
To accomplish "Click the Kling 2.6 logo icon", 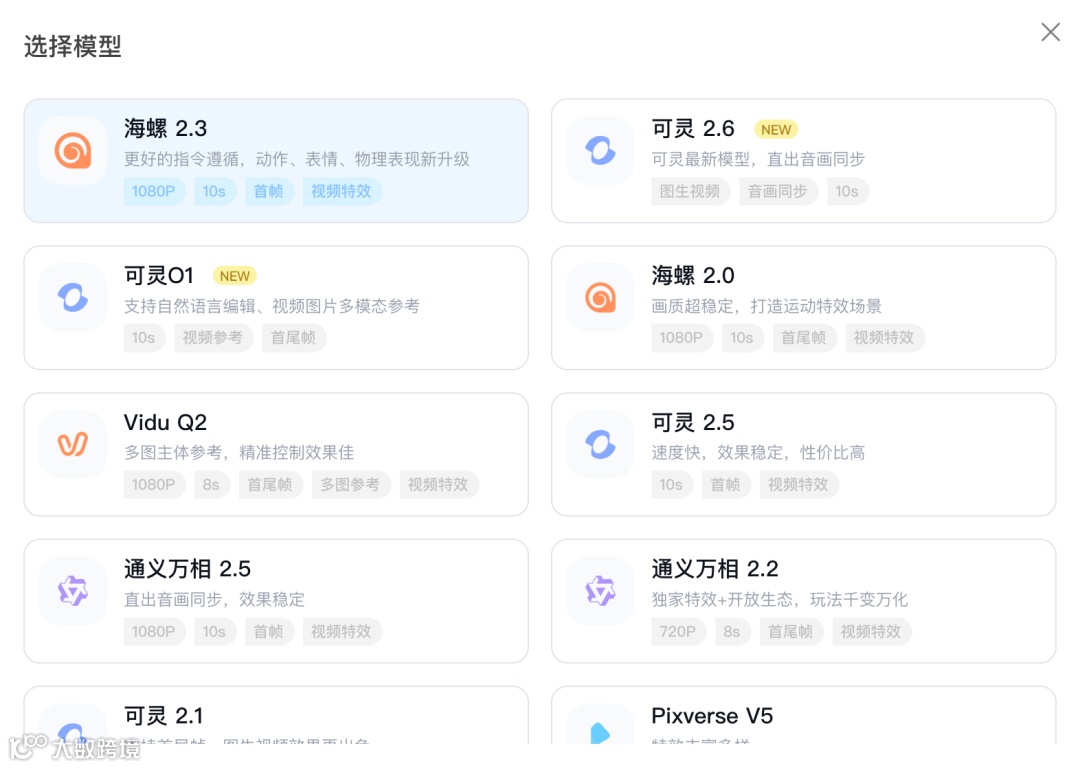I will 601,150.
